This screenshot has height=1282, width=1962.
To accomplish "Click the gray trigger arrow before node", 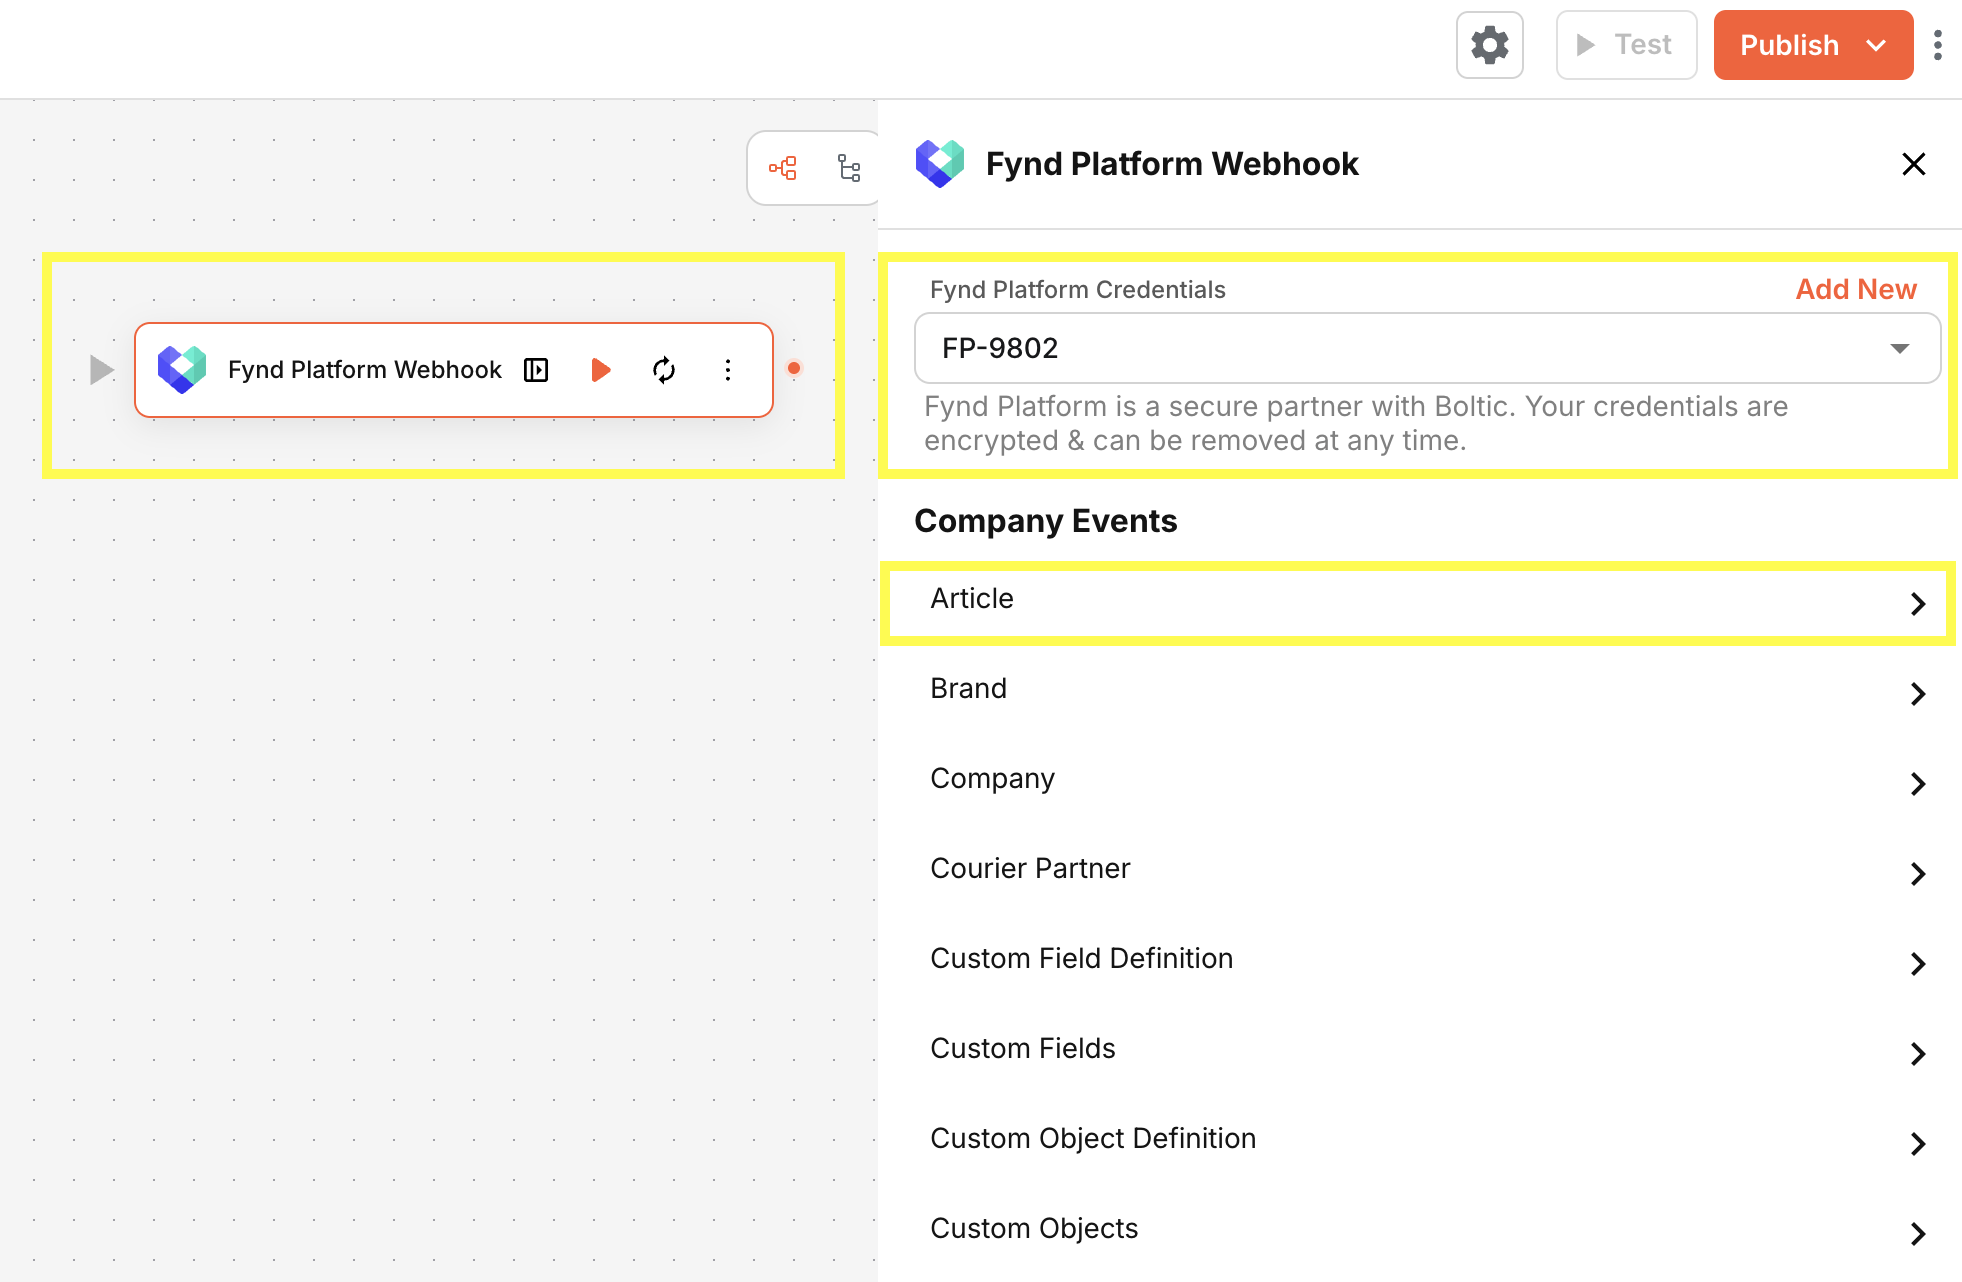I will tap(101, 370).
